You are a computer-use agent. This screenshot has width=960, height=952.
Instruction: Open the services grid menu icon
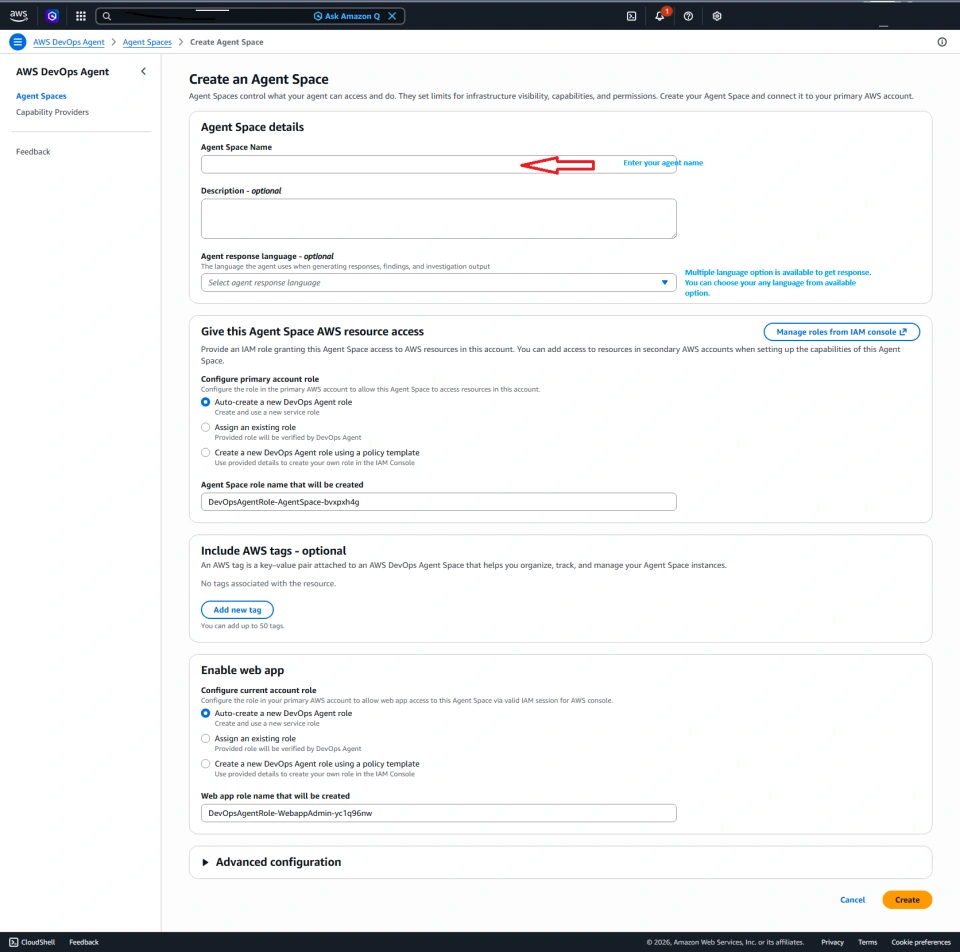coord(81,16)
